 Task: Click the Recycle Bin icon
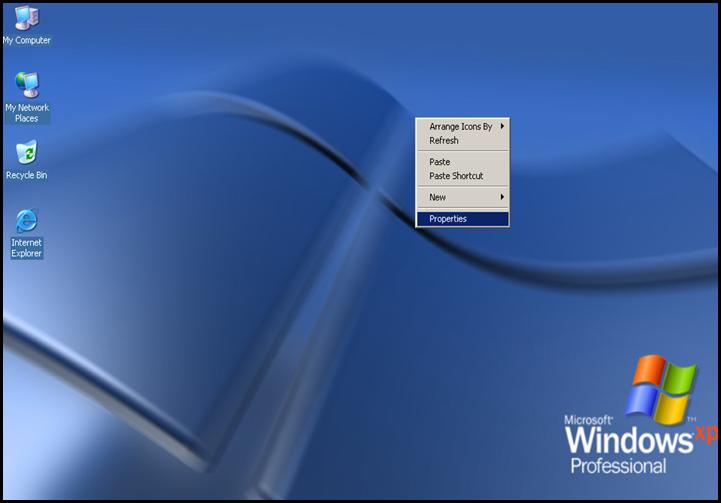pyautogui.click(x=27, y=153)
